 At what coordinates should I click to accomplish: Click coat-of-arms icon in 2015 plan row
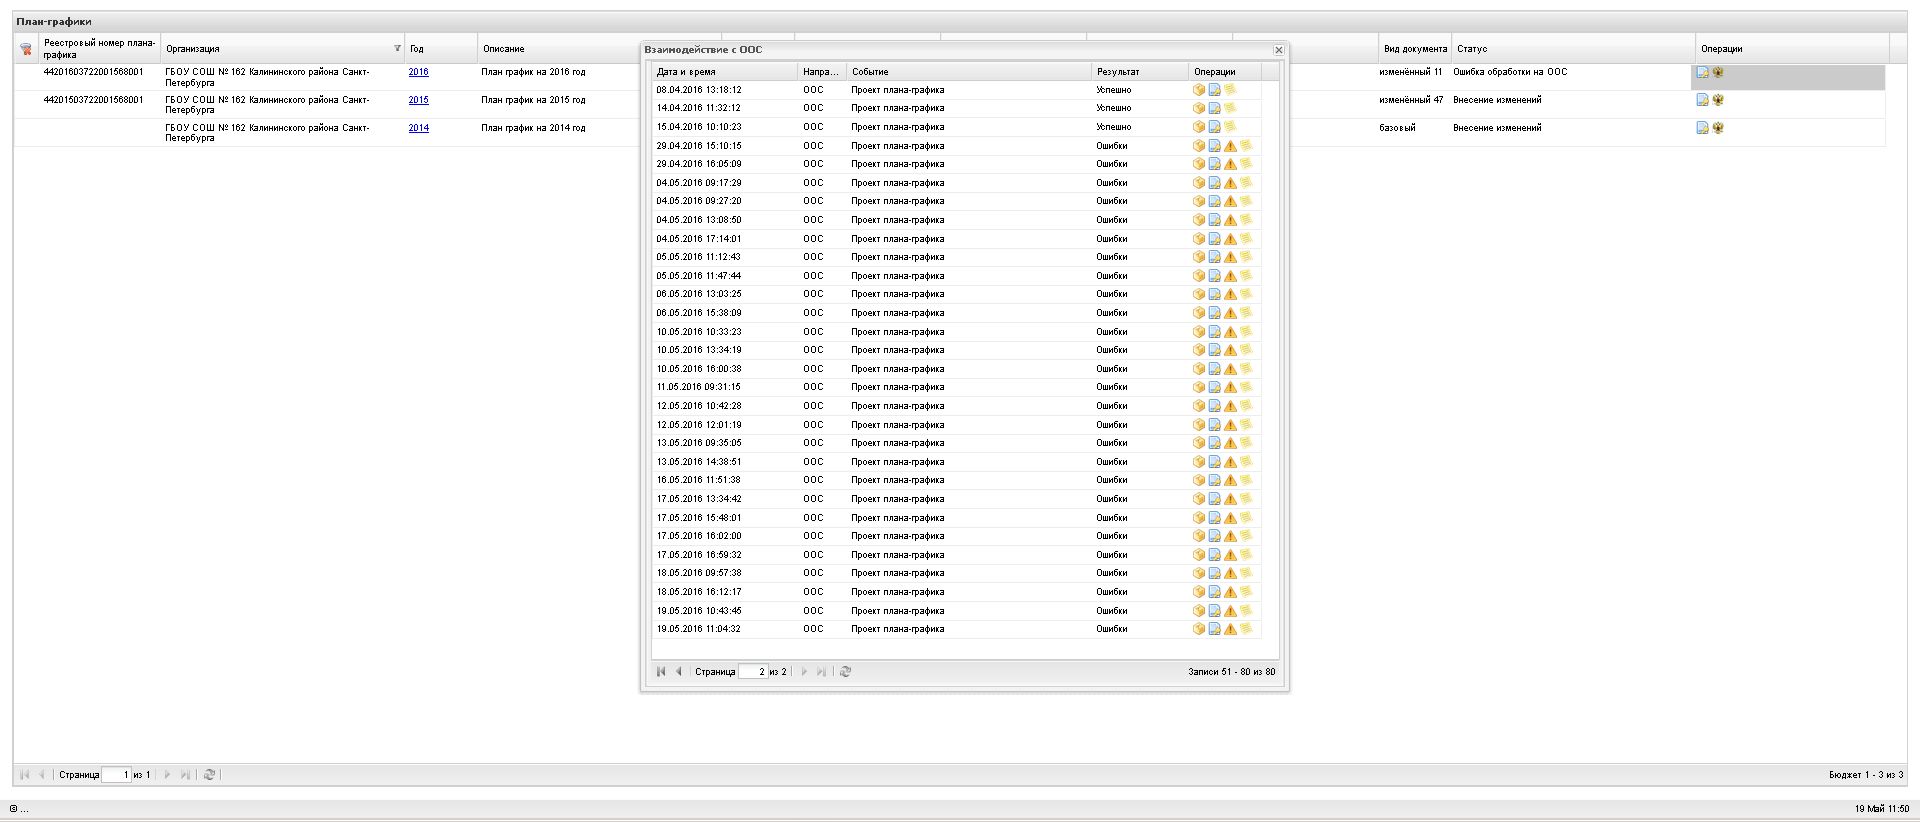click(1718, 100)
